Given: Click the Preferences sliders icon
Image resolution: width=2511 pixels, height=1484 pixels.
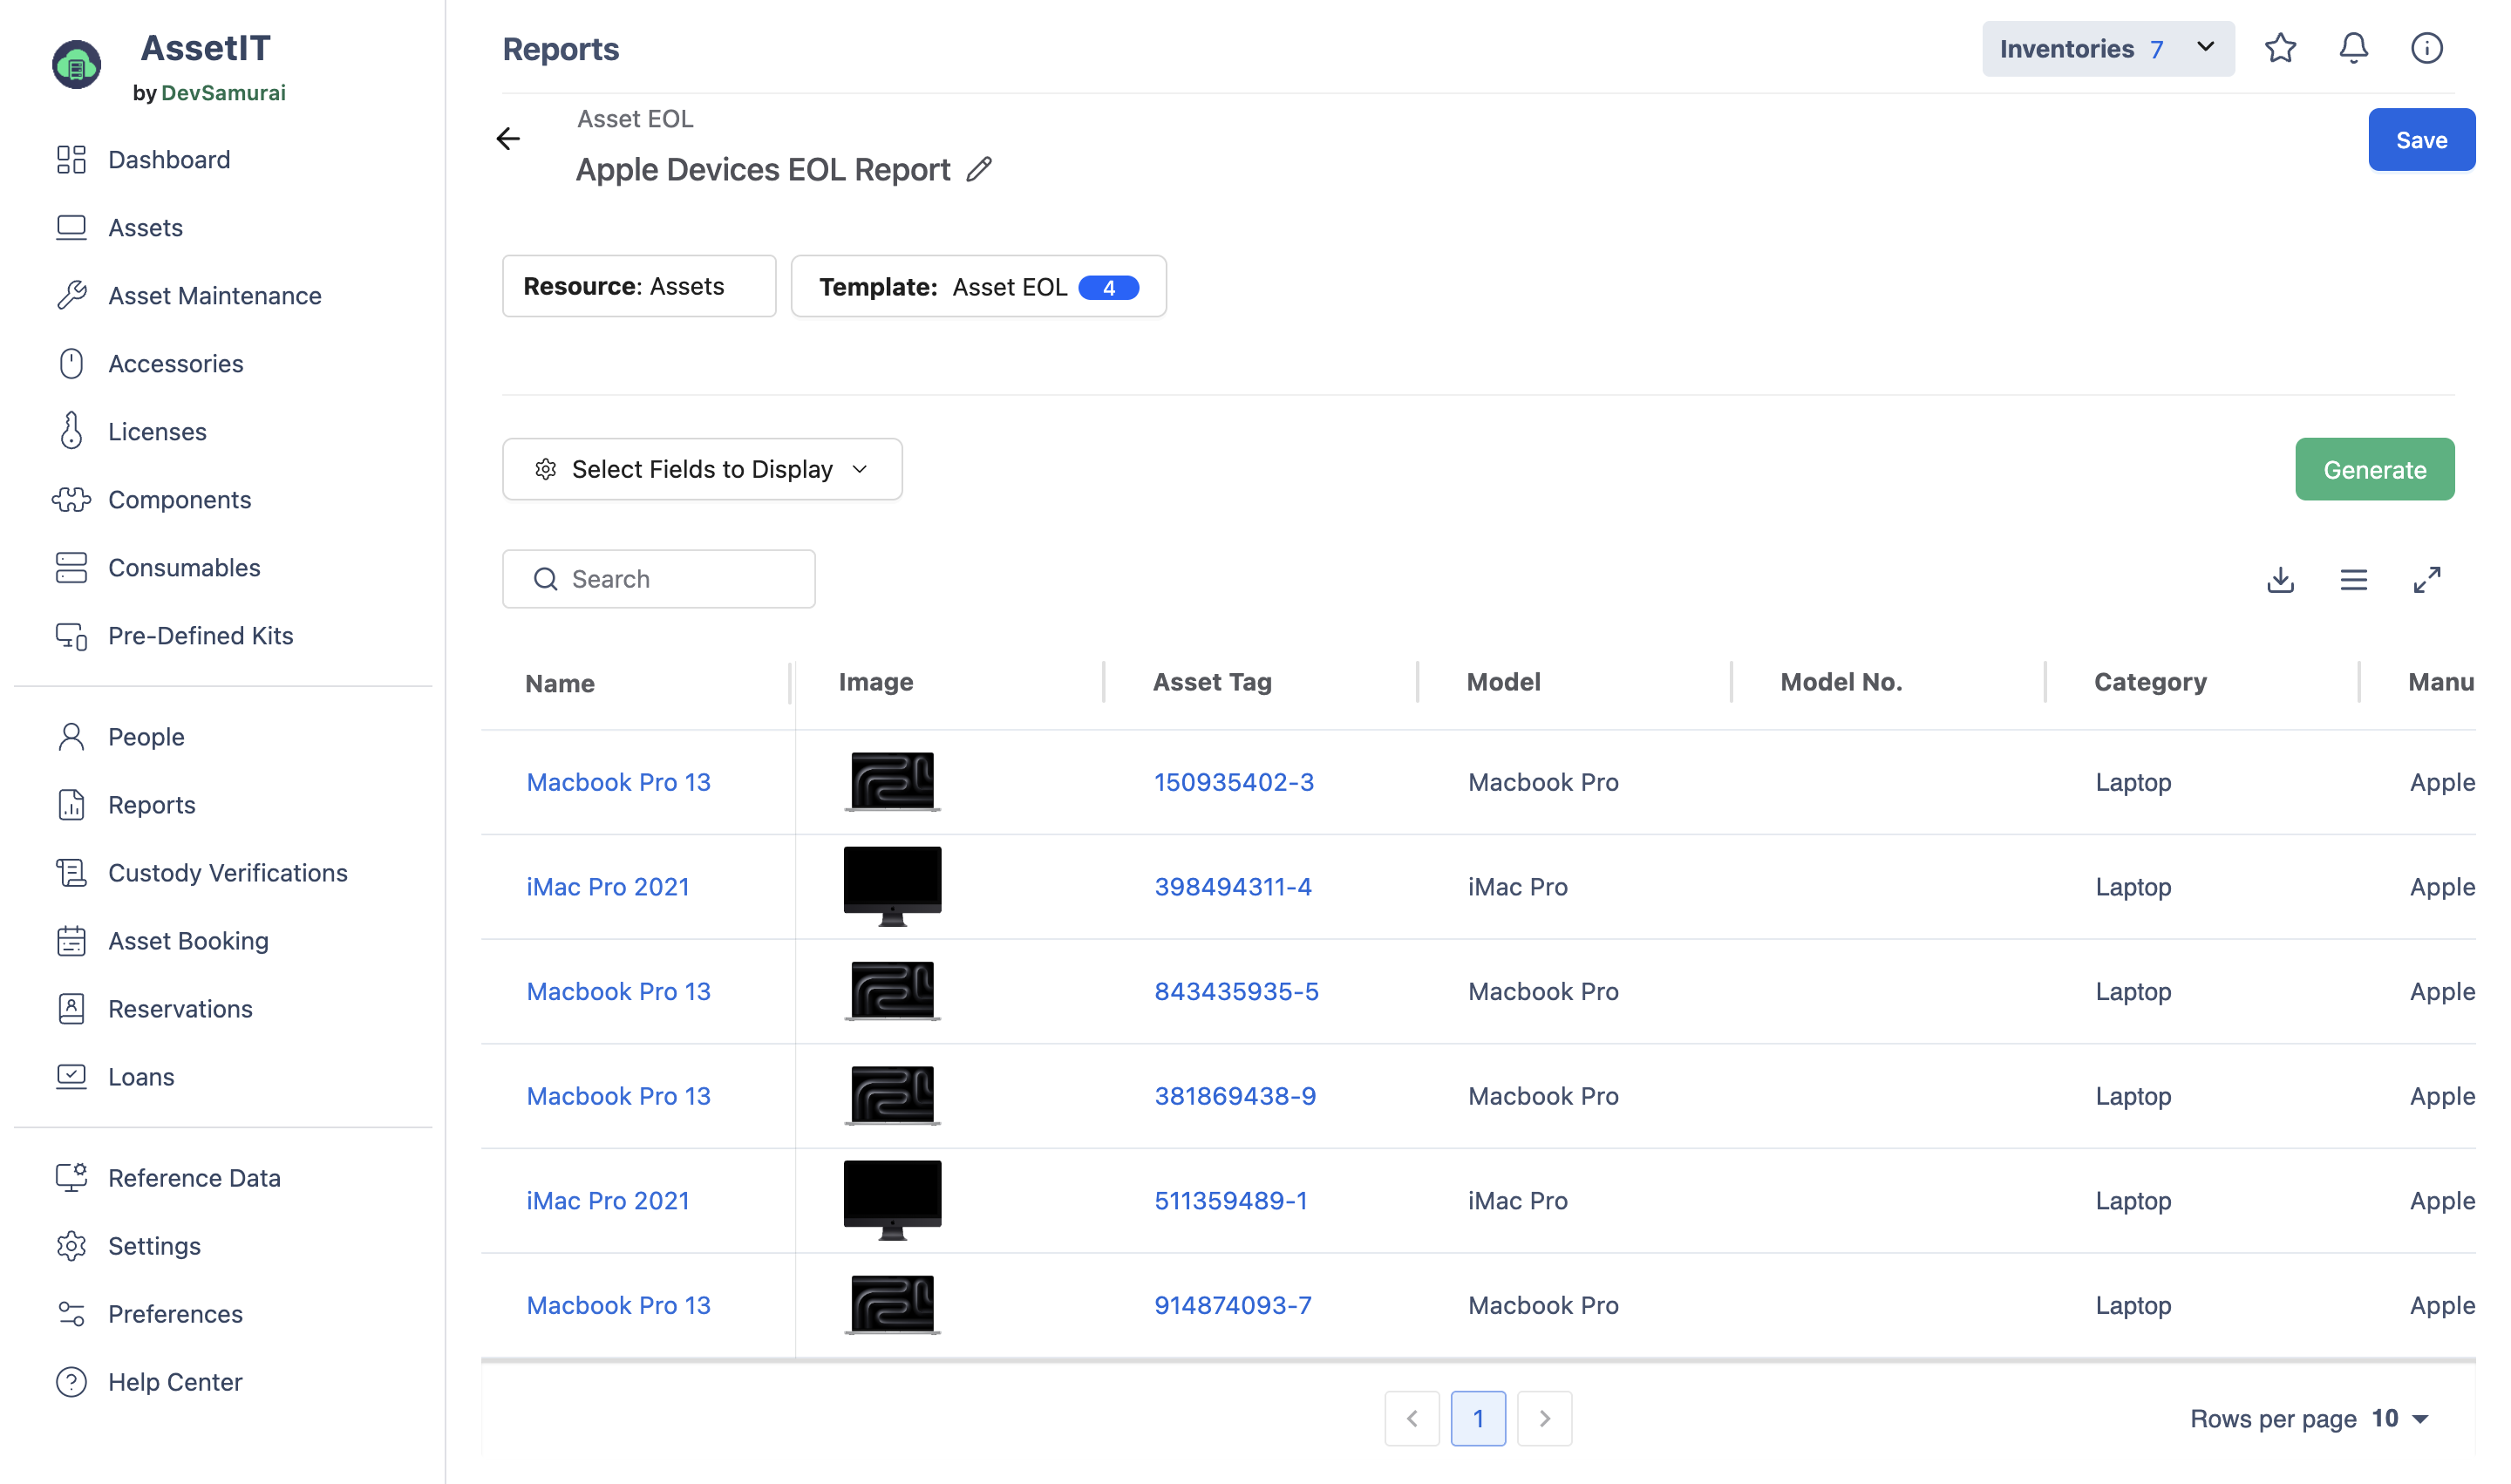Looking at the screenshot, I should tap(71, 1314).
